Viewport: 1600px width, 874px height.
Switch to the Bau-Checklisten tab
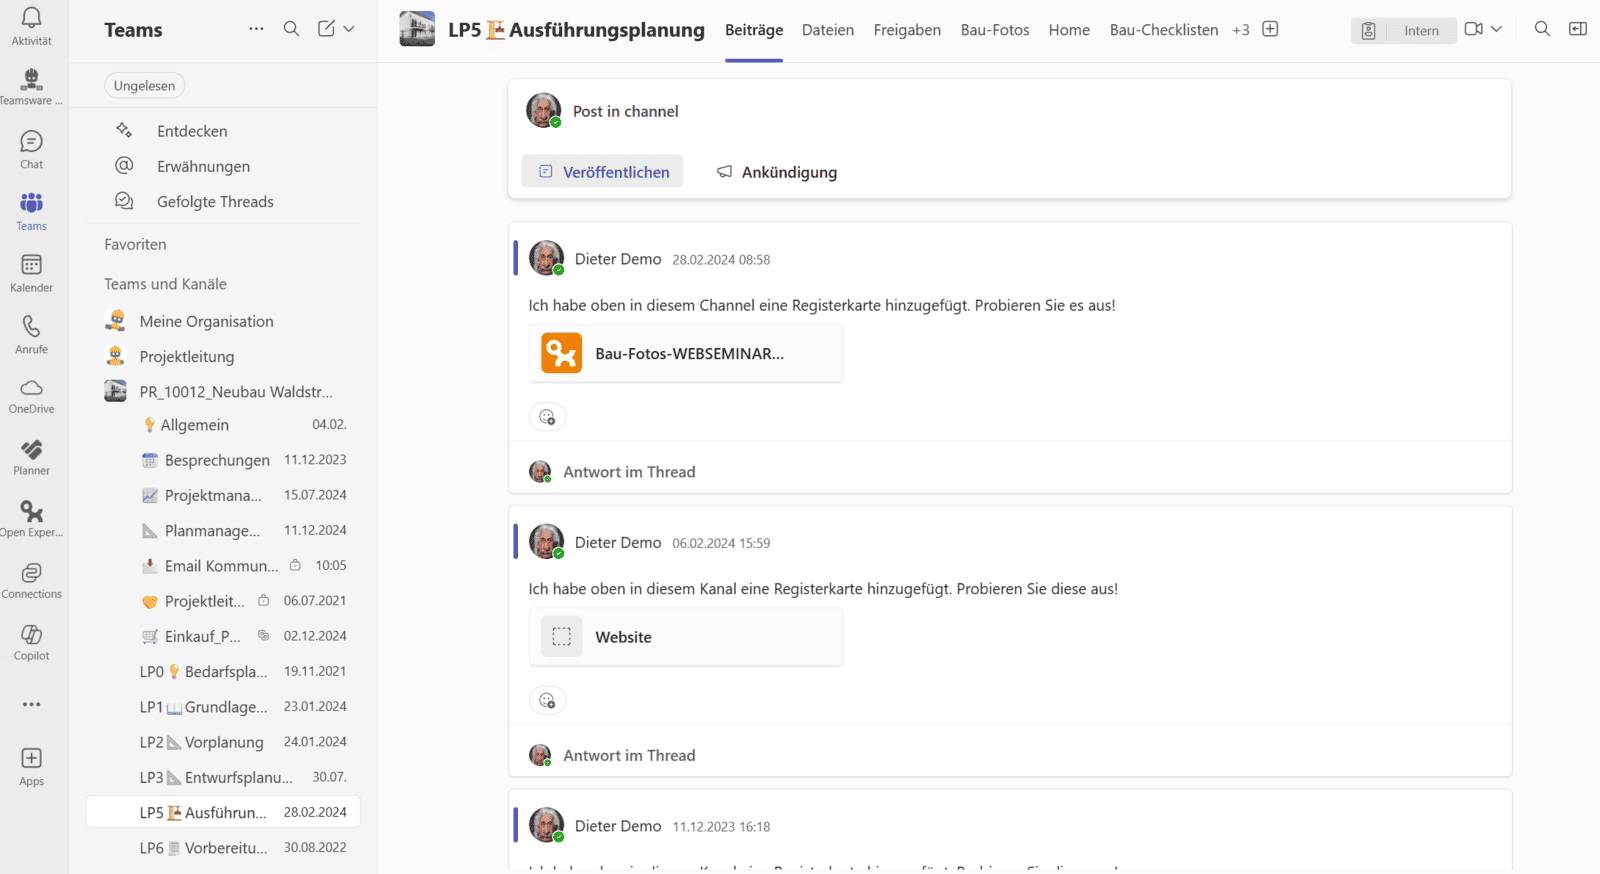pos(1163,30)
